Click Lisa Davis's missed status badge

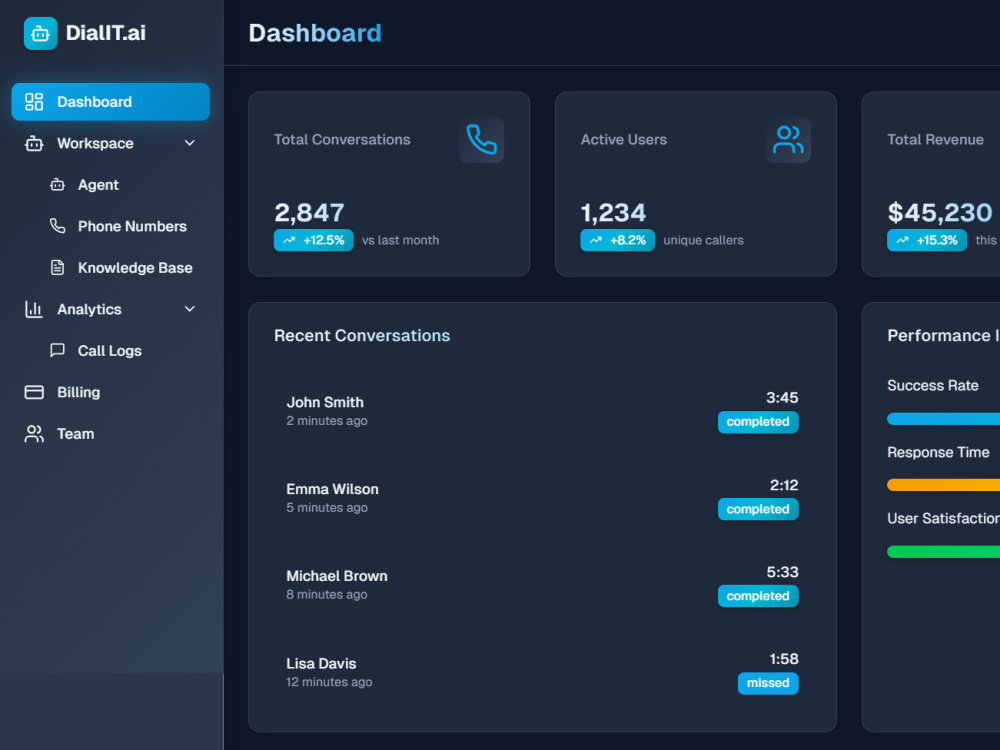coord(768,683)
